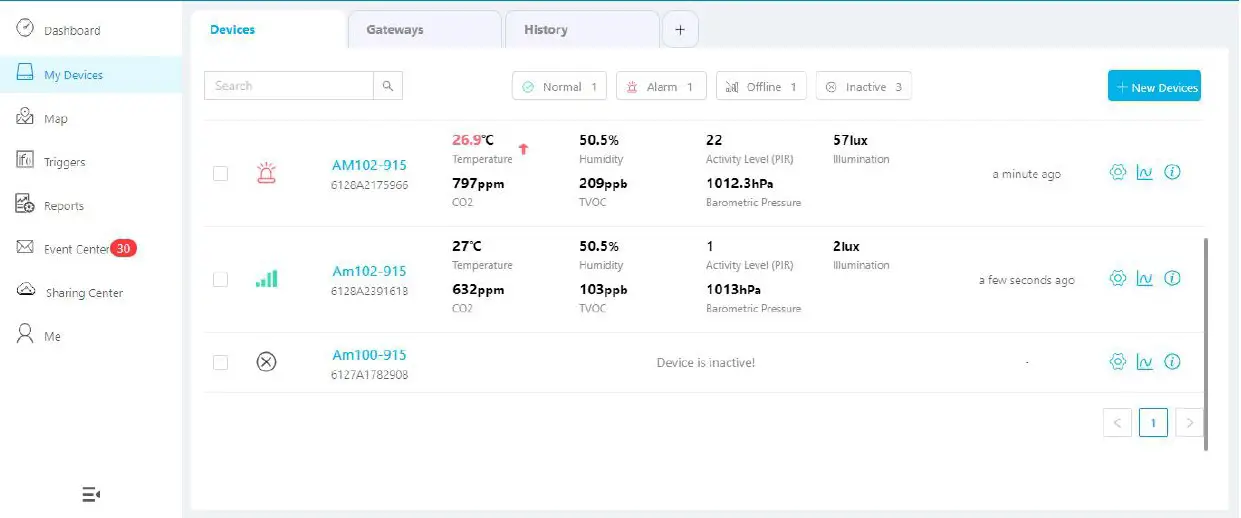Viewport: 1241px width, 518px height.
Task: Open chart for Am100-915 device
Action: click(1145, 361)
